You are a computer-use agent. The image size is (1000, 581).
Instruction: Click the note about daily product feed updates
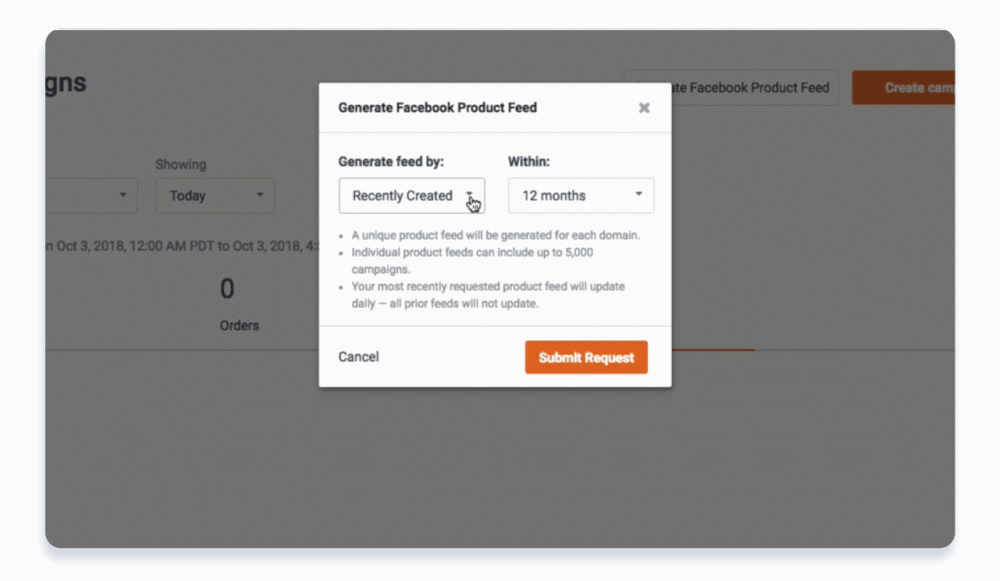pos(488,295)
